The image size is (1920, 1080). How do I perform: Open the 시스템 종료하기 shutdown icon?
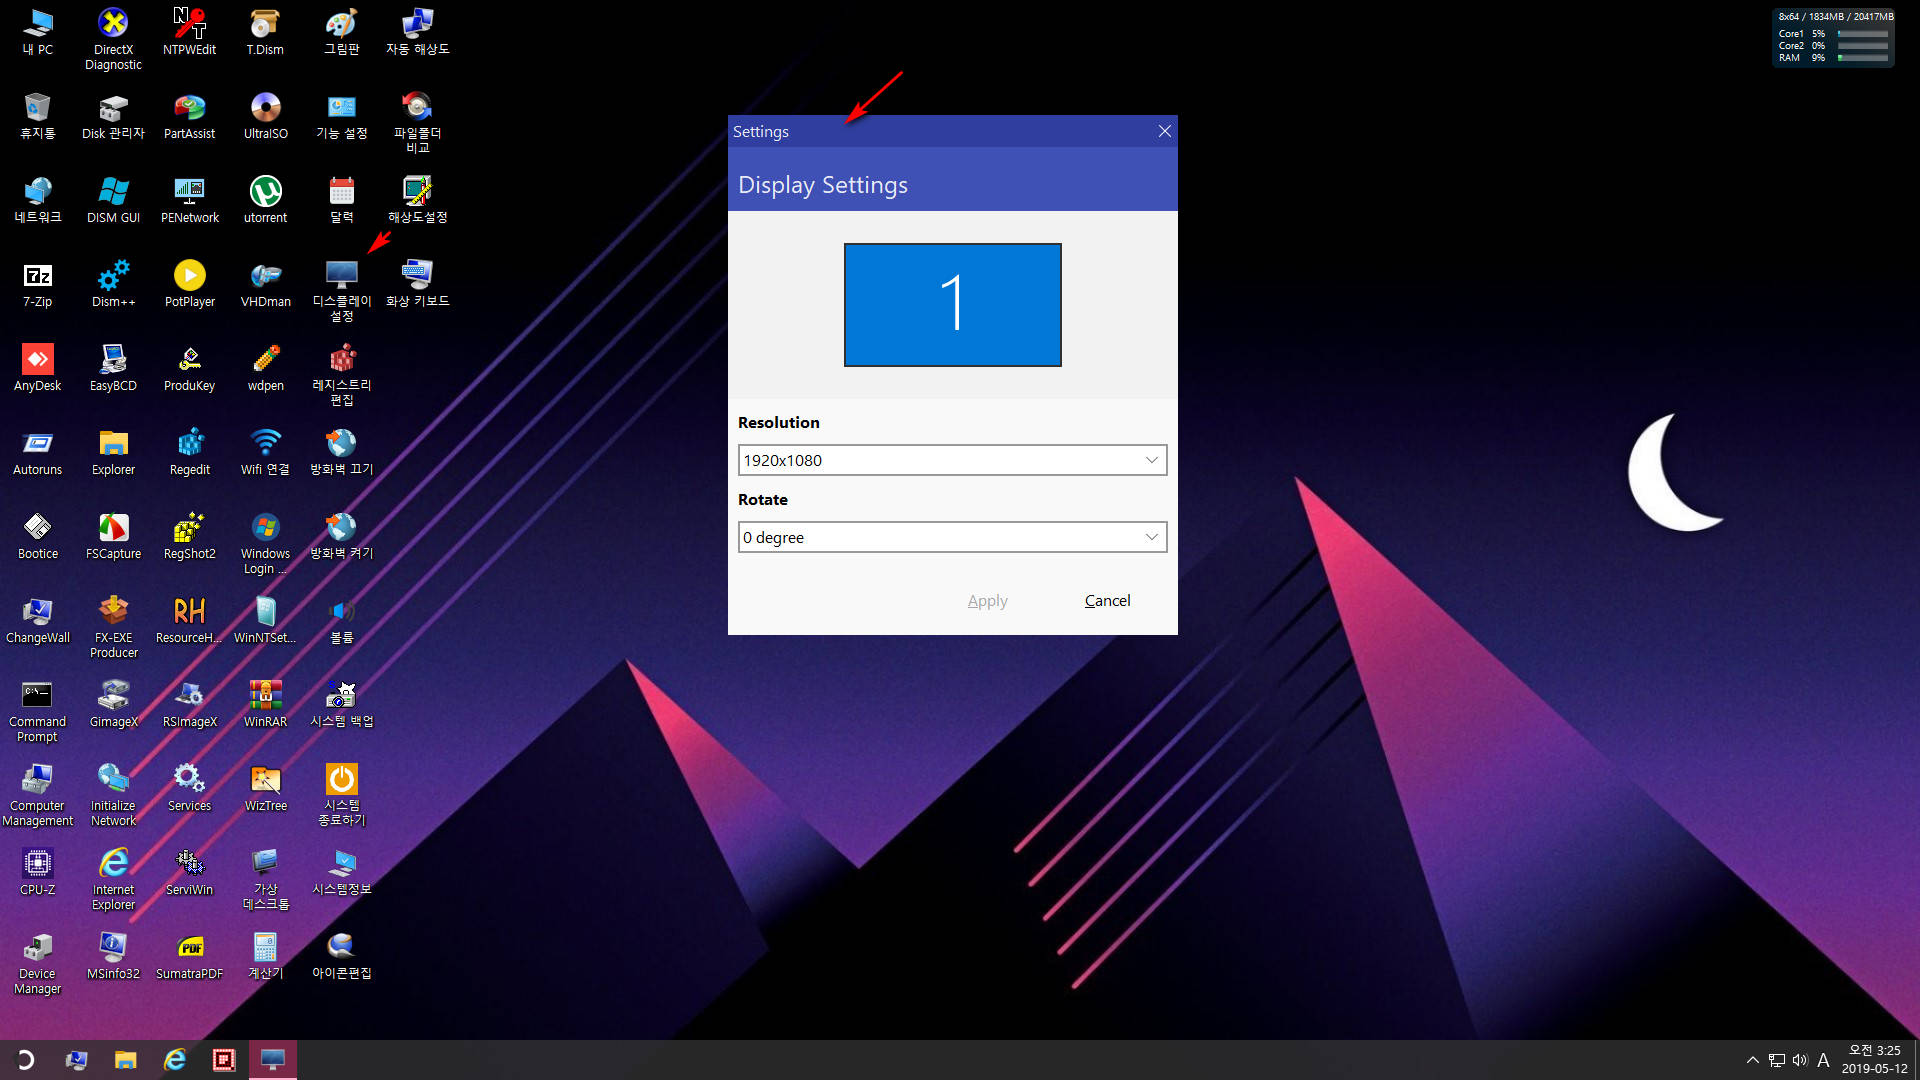tap(341, 794)
